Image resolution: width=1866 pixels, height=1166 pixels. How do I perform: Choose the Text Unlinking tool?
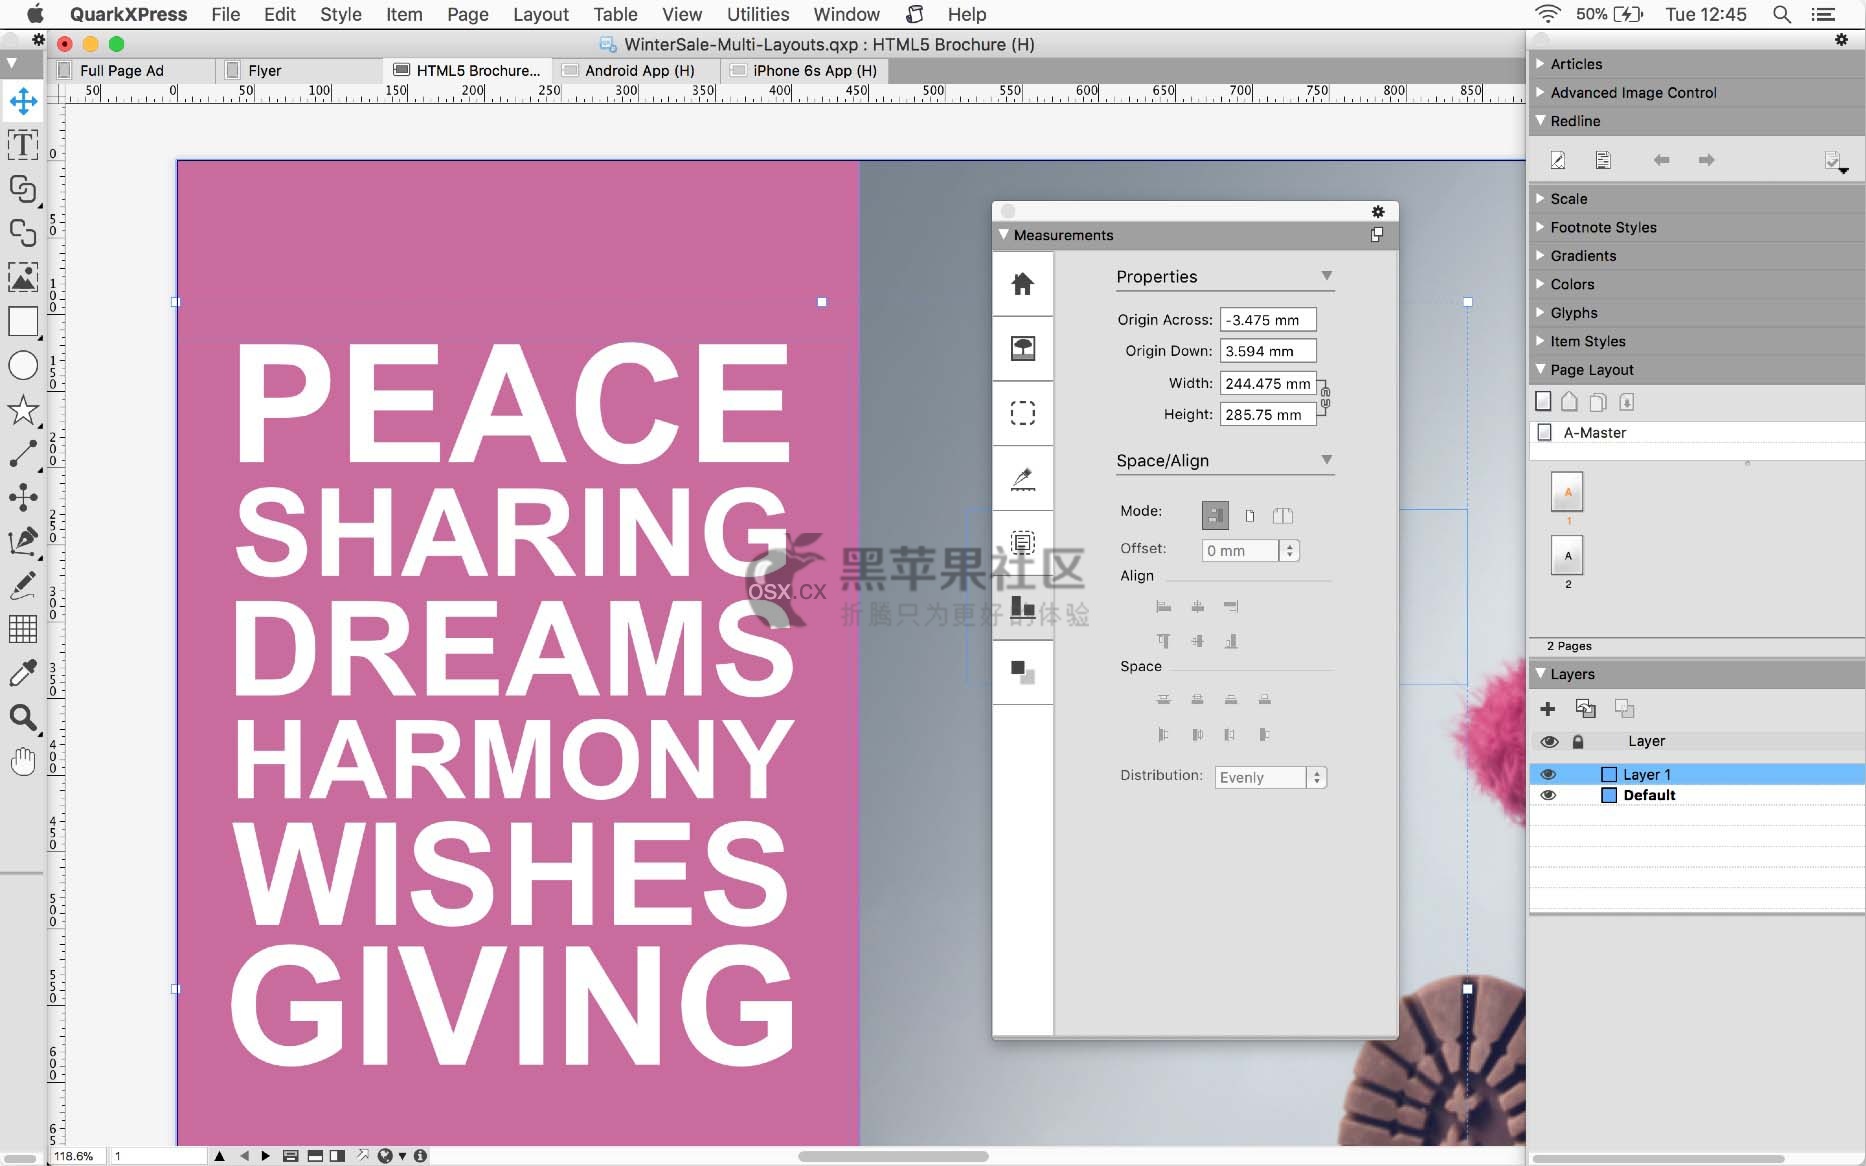[23, 233]
